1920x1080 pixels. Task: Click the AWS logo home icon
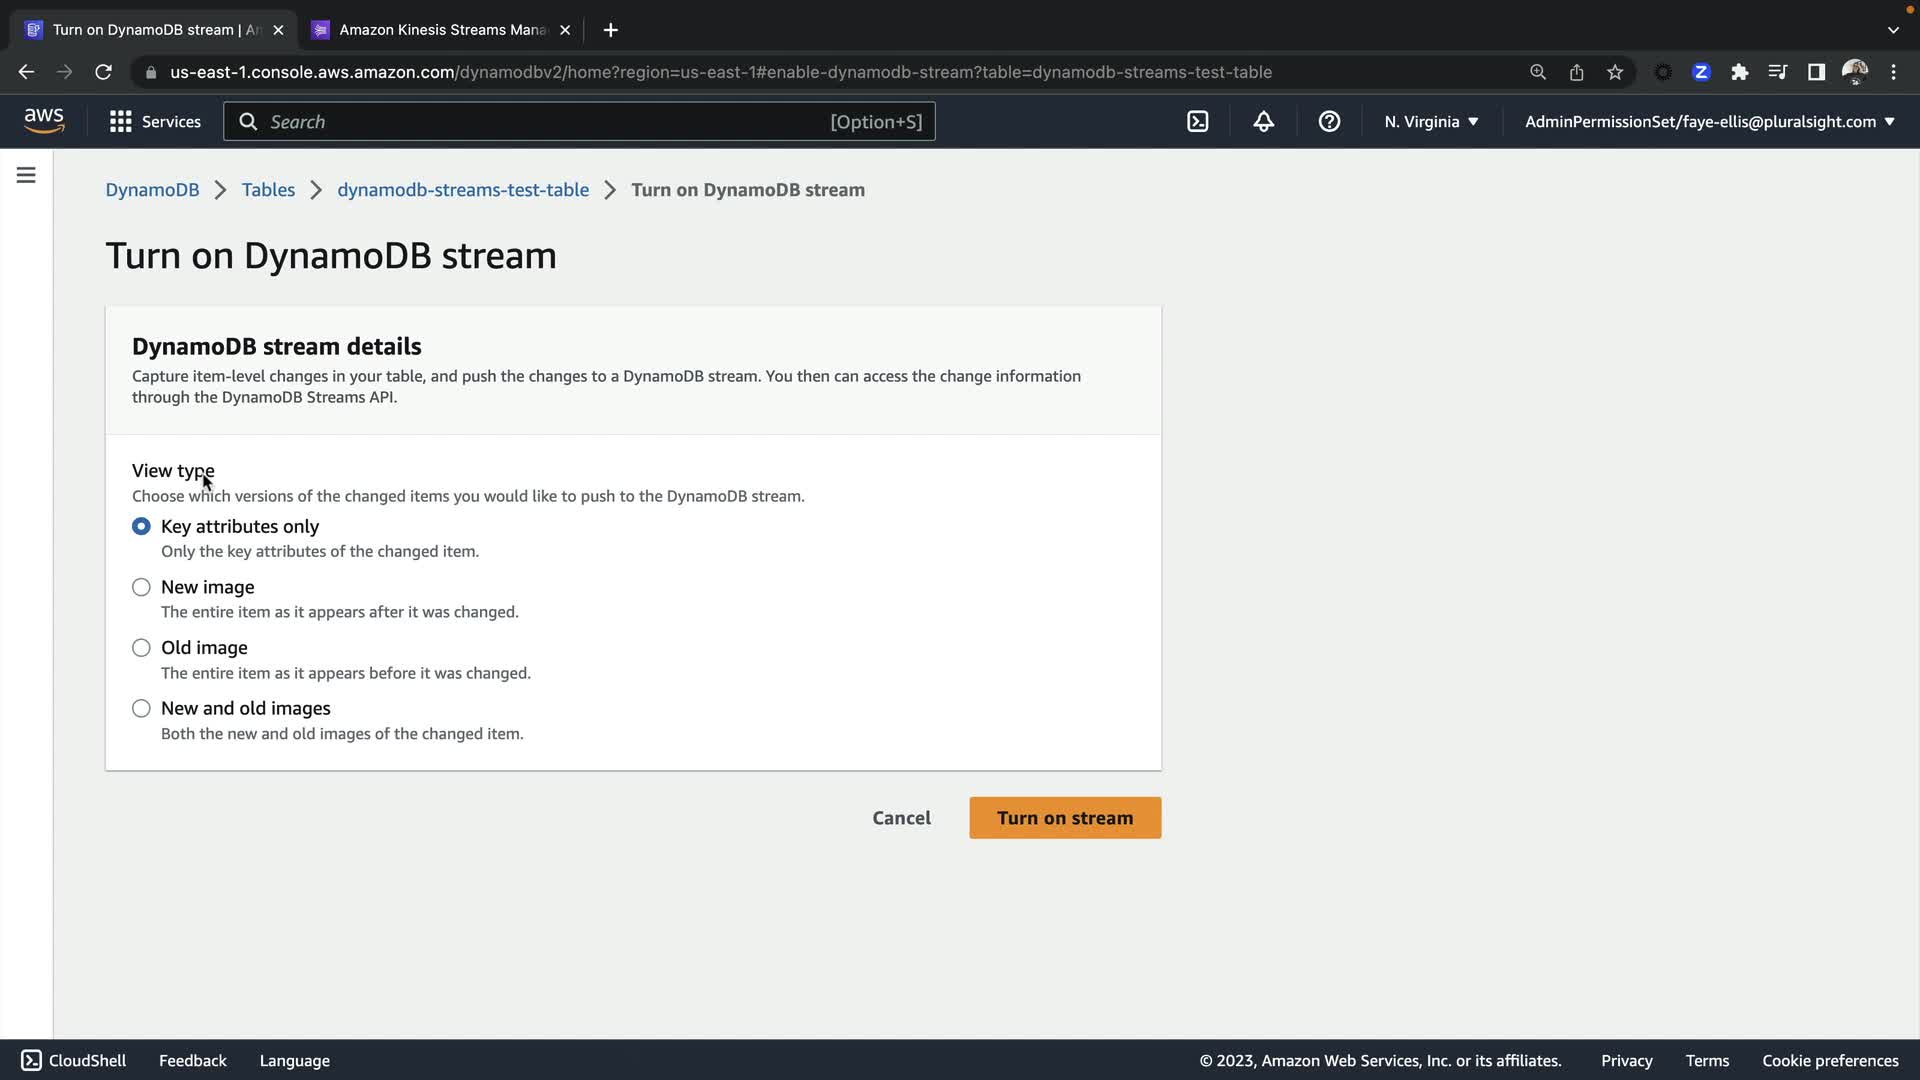pyautogui.click(x=44, y=120)
